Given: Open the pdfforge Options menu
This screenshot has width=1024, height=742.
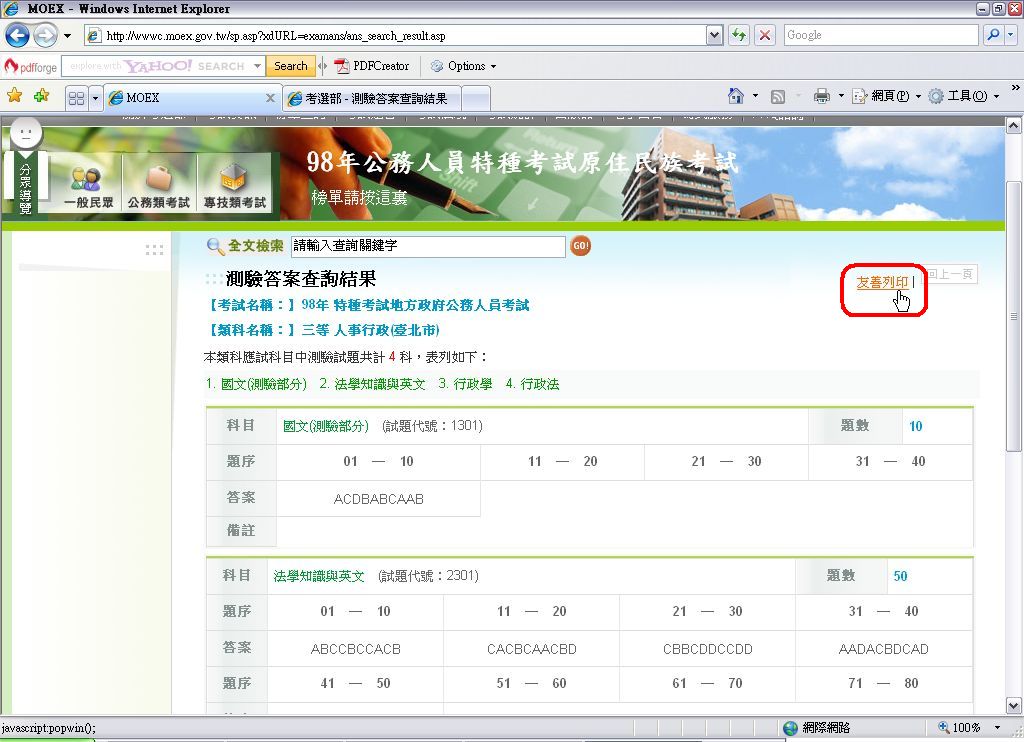Looking at the screenshot, I should point(464,66).
